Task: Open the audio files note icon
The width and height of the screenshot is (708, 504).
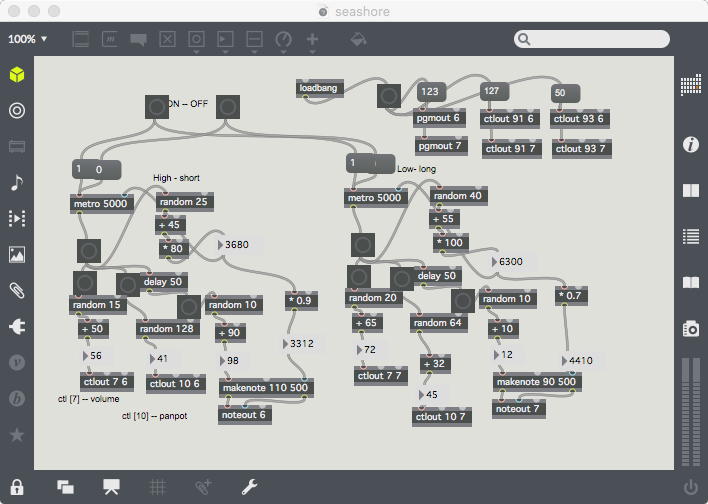Action: coord(16,182)
